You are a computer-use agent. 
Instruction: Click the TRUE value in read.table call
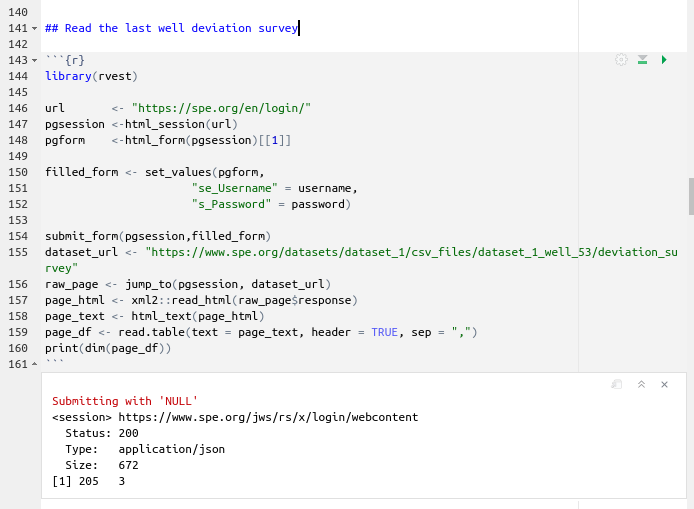(x=384, y=332)
